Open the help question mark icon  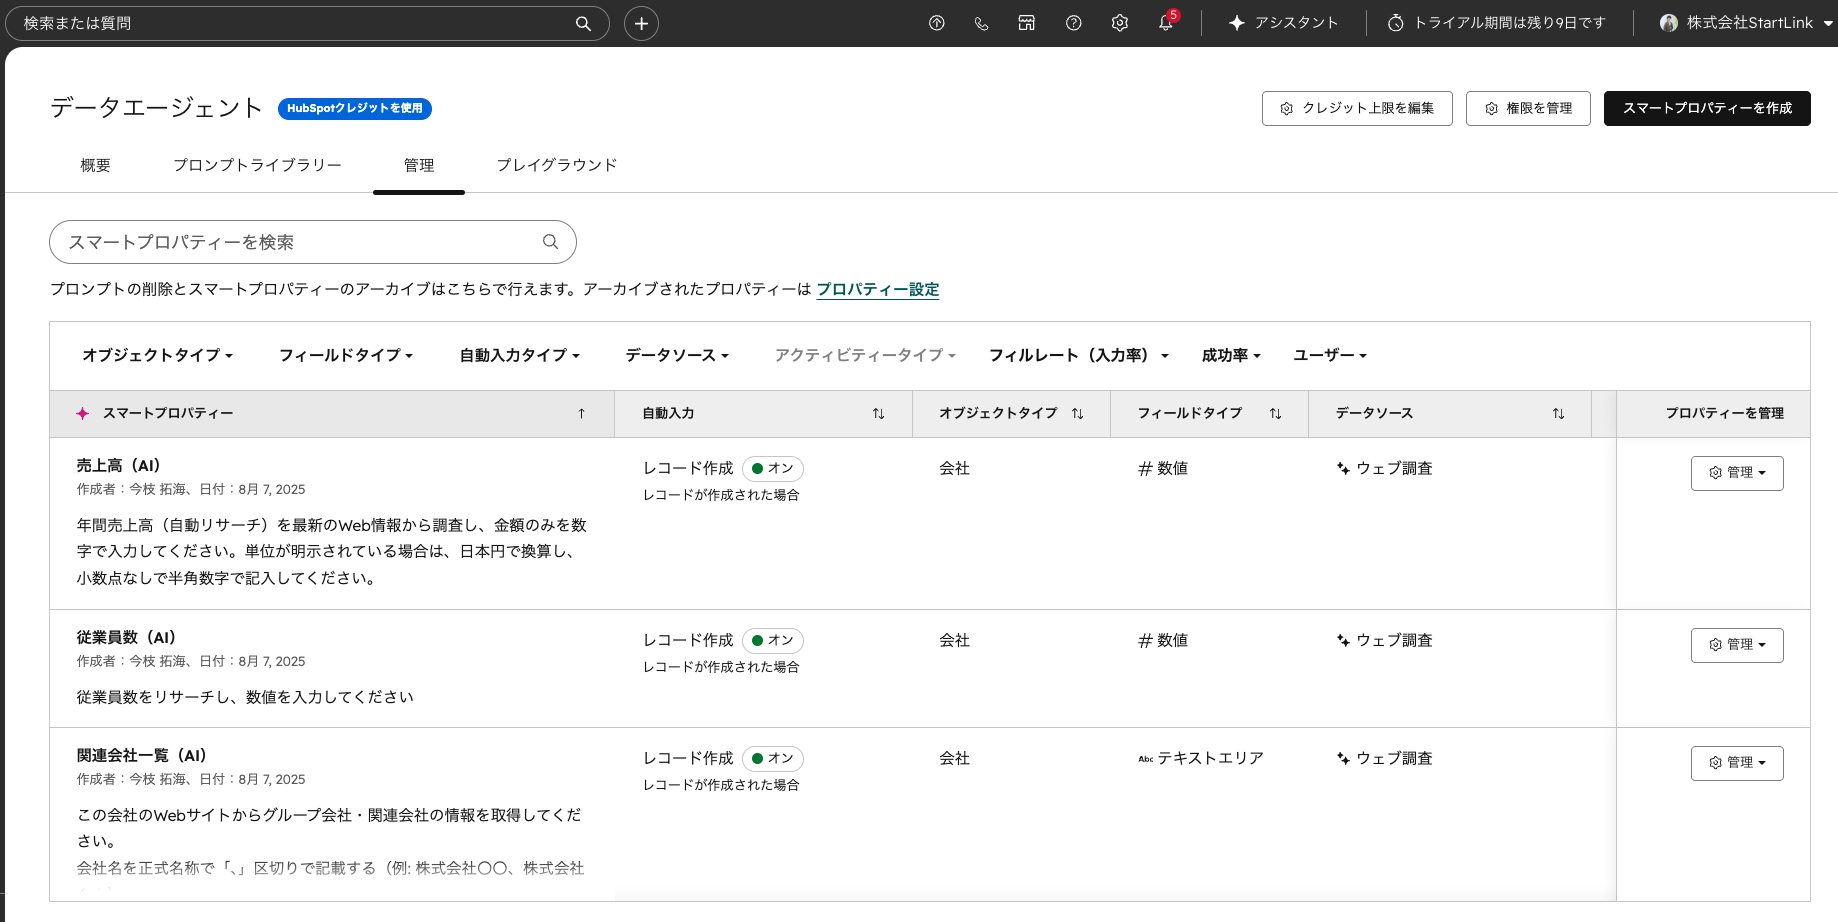(x=1073, y=23)
